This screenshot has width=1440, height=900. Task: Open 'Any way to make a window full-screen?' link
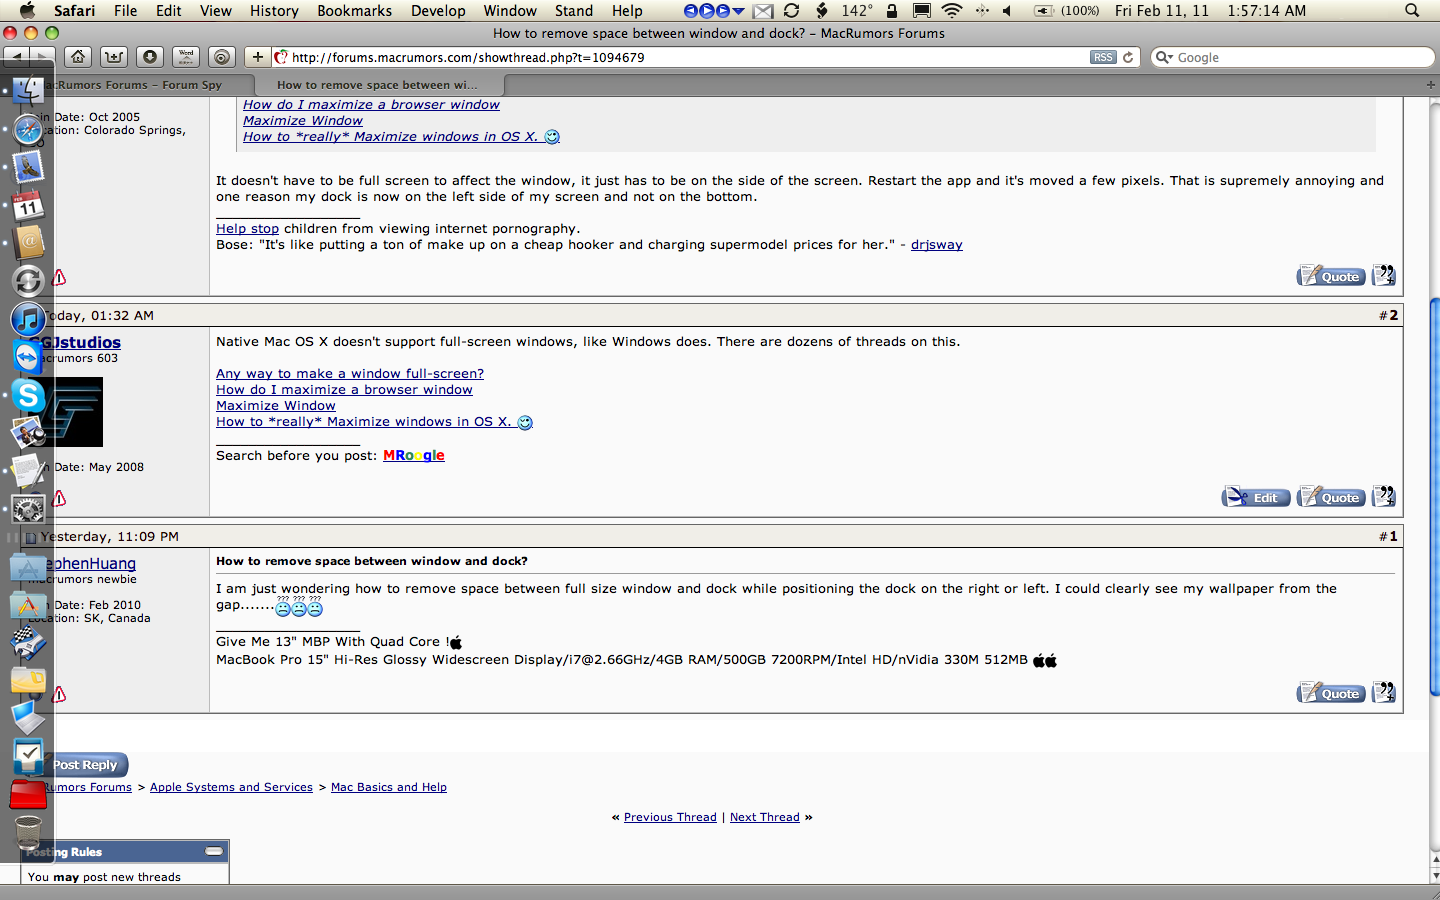350,374
